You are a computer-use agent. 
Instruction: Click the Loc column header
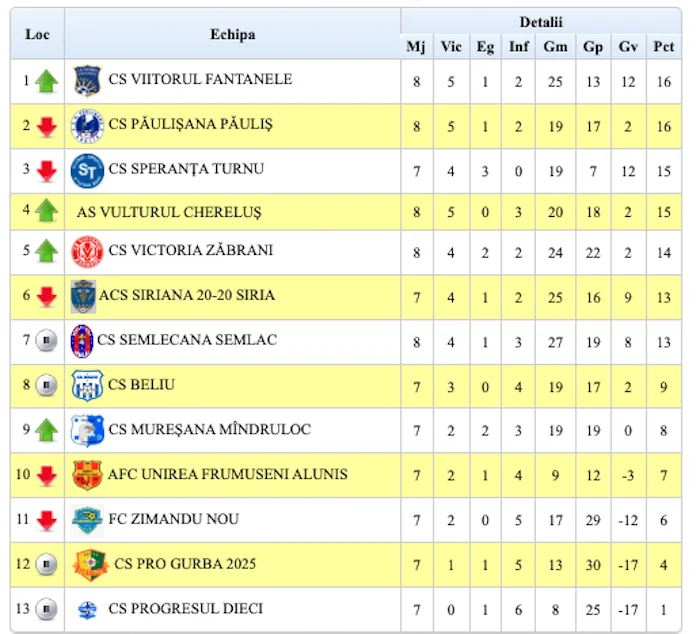37,34
